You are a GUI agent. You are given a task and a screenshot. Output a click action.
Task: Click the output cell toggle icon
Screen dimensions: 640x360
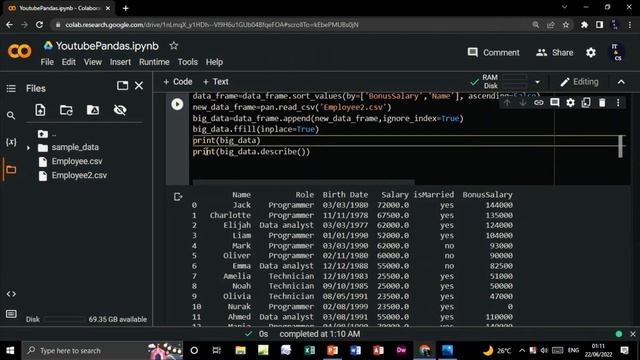[178, 197]
